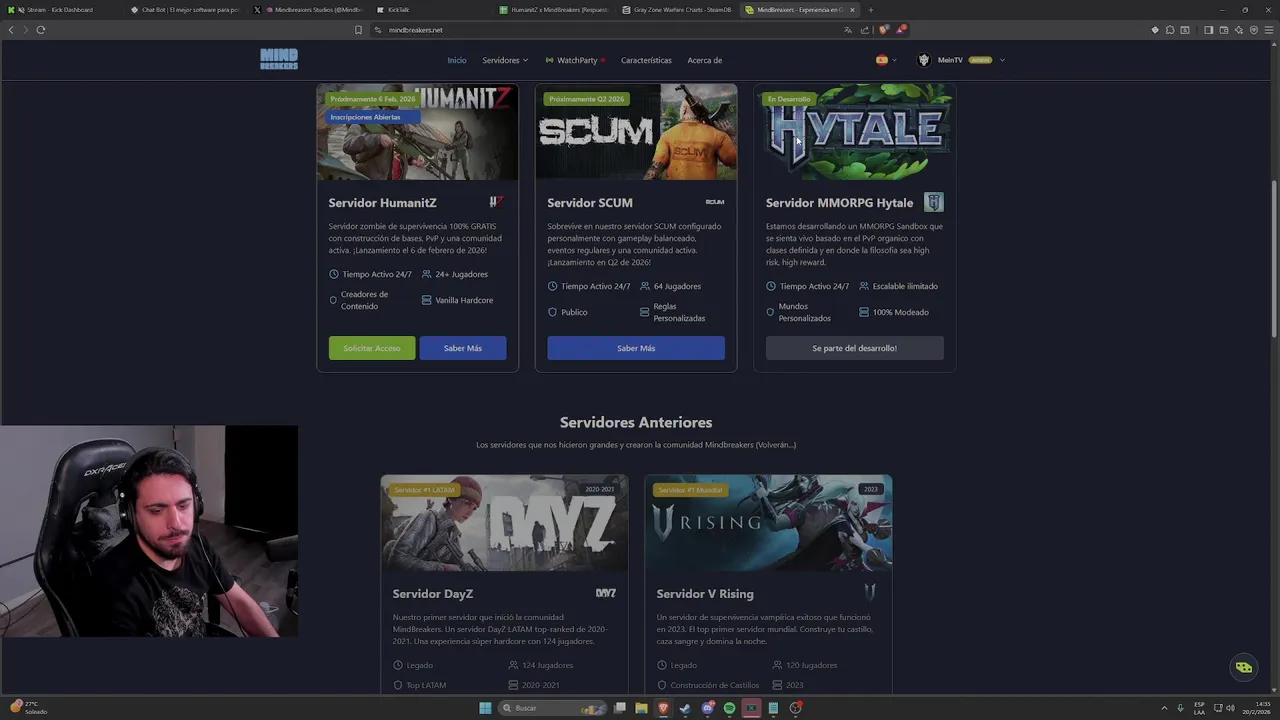
Task: Click the HumanitZ logo icon beside server title
Action: point(496,202)
